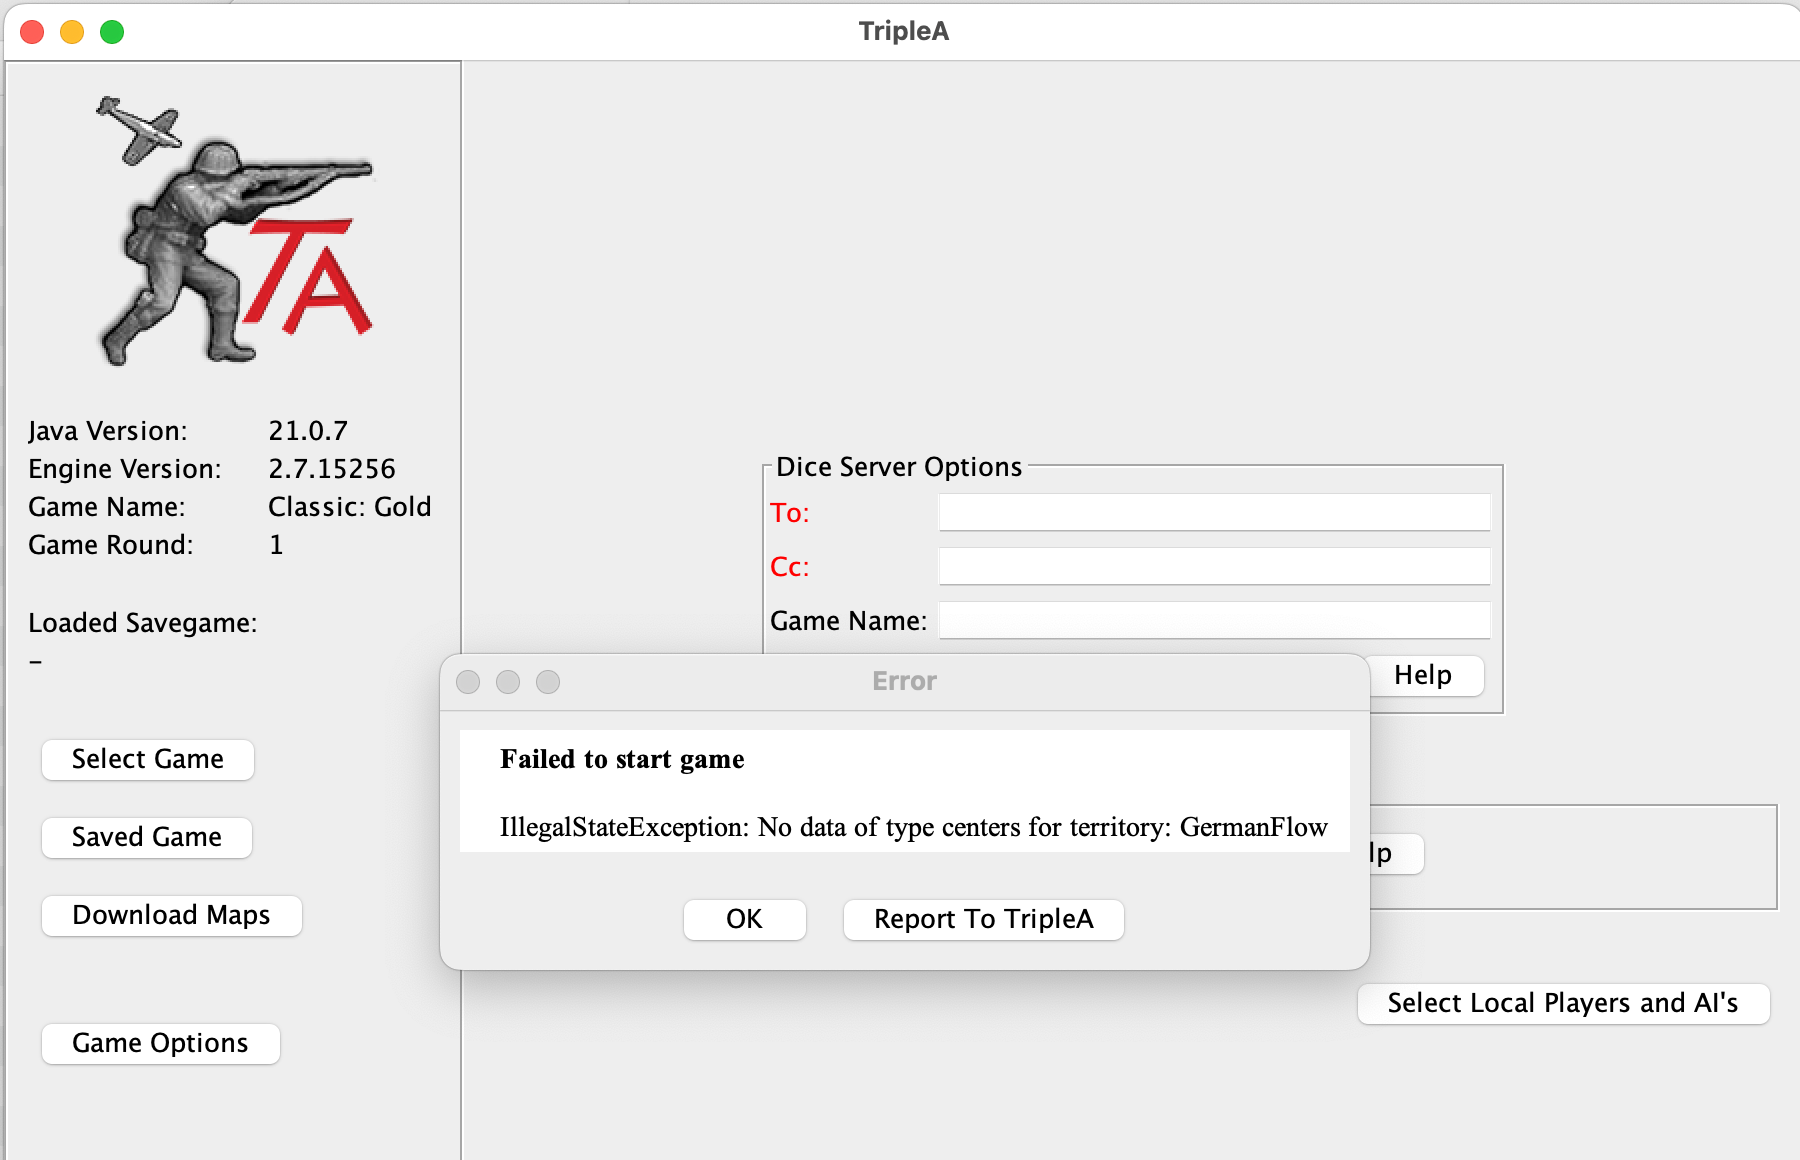Screen dimensions: 1800x1160
Task: Open Help in Dice Server Options
Action: [x=1424, y=676]
